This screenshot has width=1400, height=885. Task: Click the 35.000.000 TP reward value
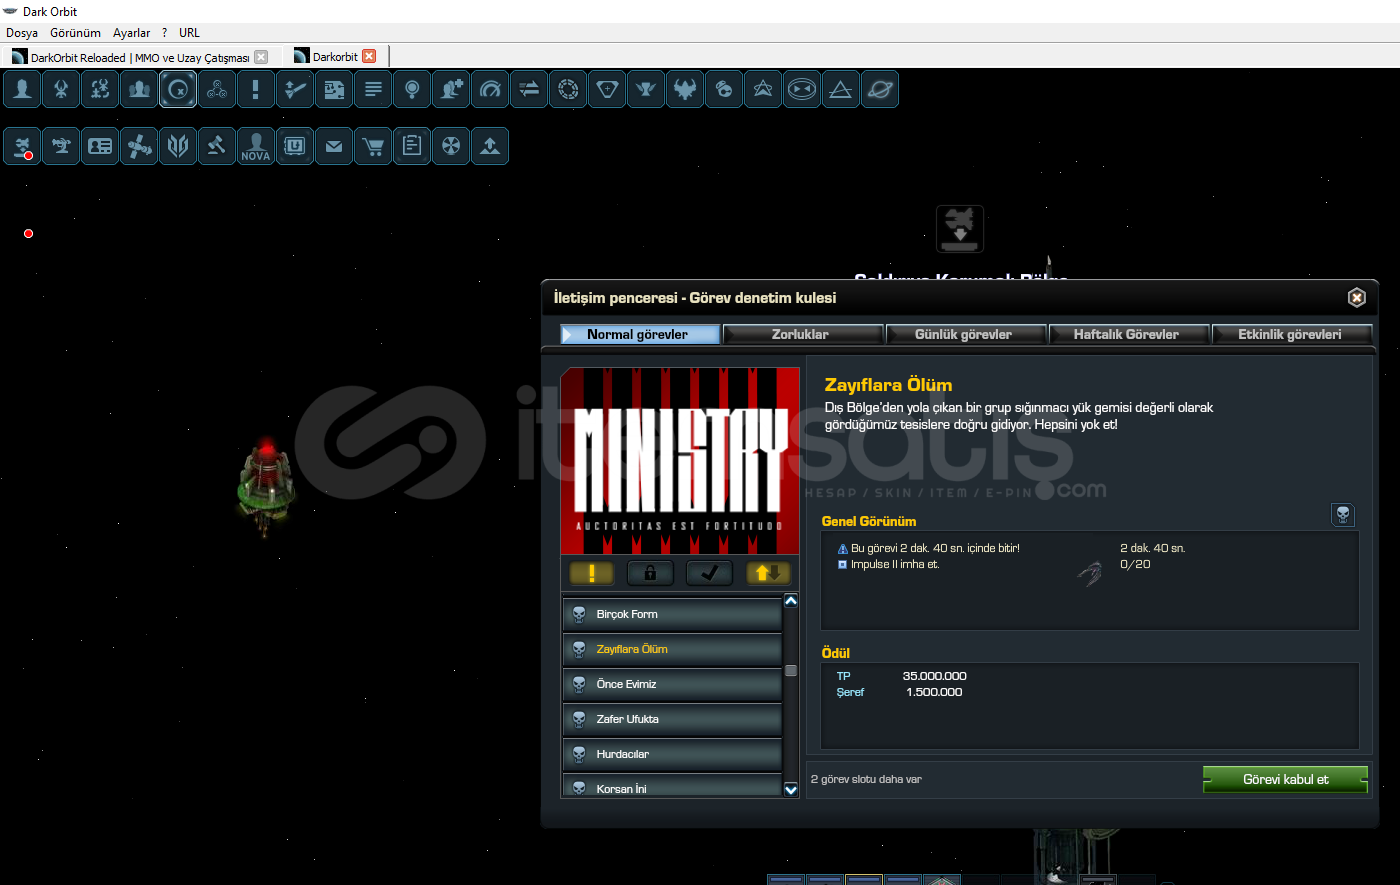click(934, 676)
